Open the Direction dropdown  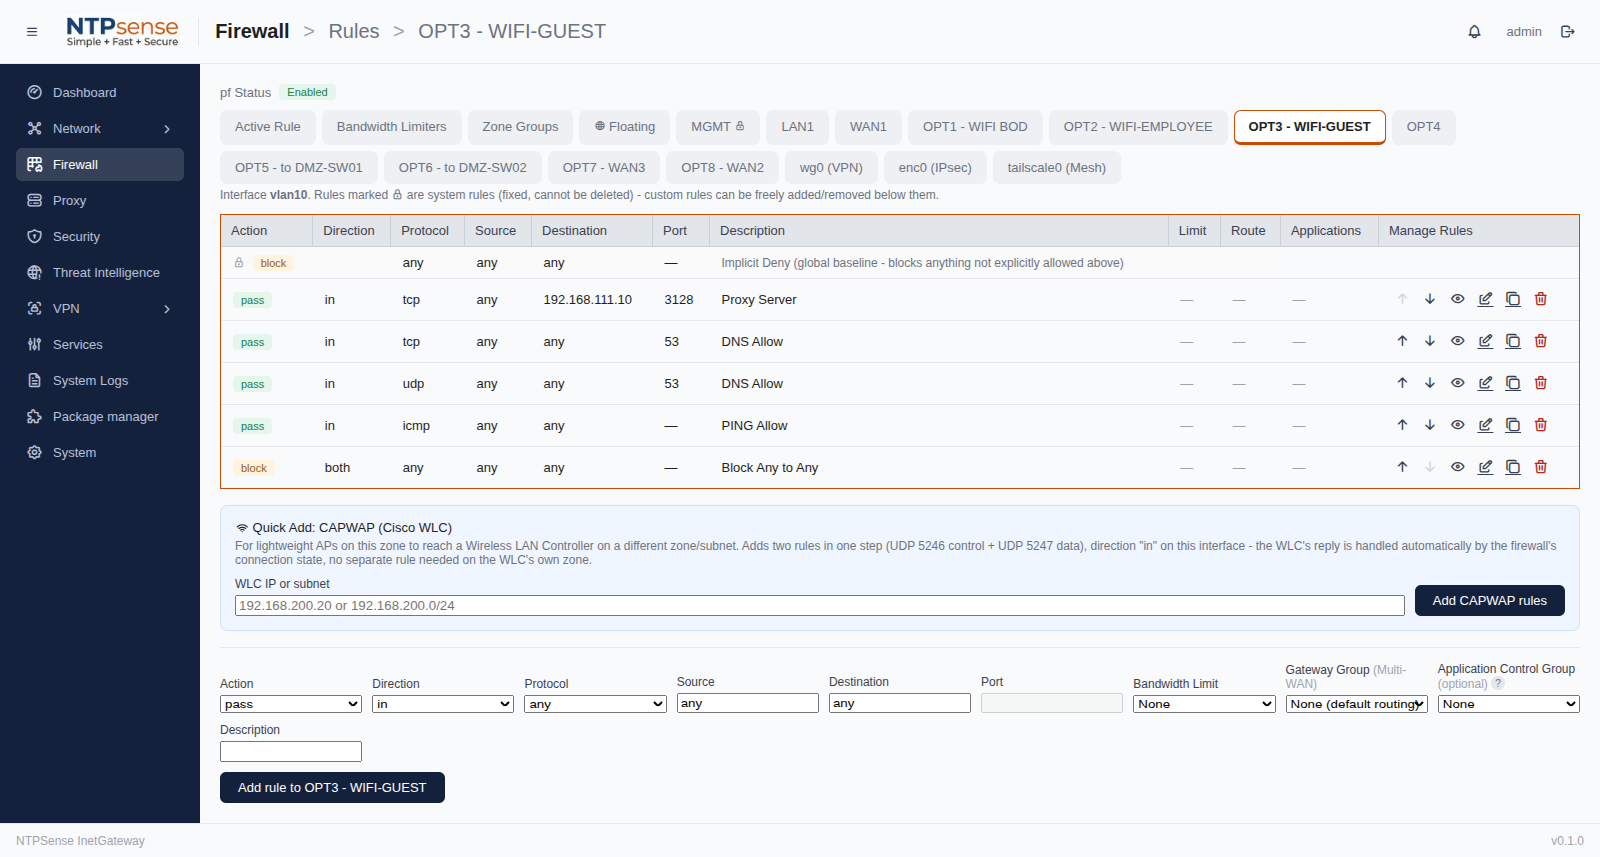pos(443,704)
